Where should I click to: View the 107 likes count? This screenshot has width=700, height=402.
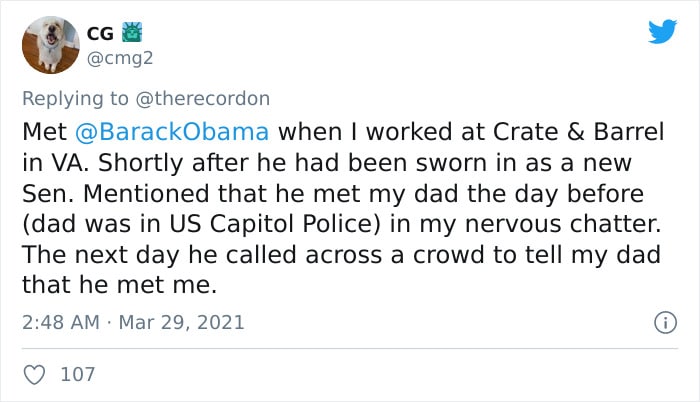click(x=78, y=374)
